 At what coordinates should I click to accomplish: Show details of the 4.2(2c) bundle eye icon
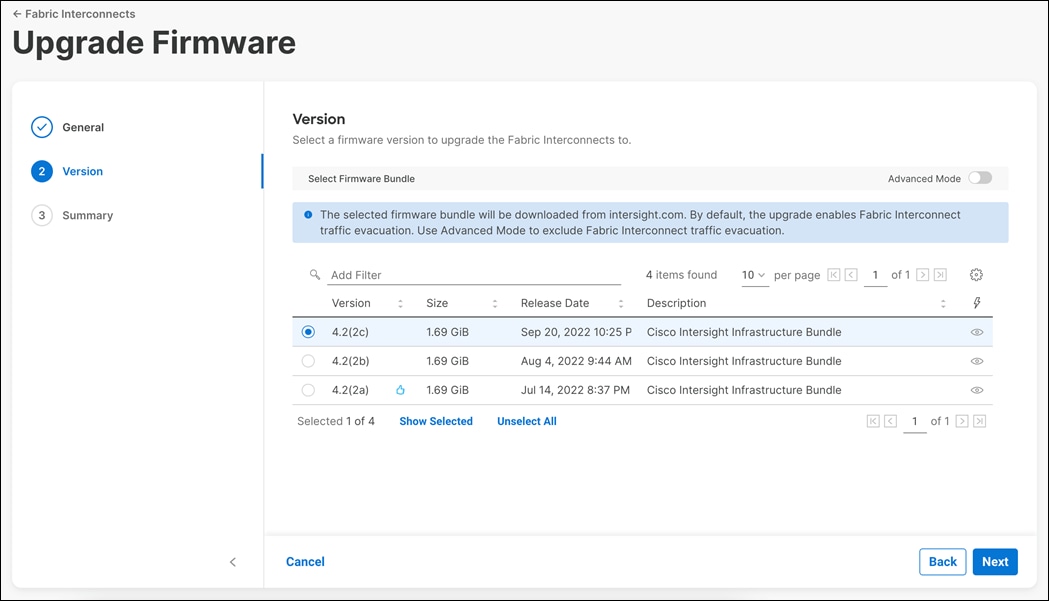coord(976,331)
